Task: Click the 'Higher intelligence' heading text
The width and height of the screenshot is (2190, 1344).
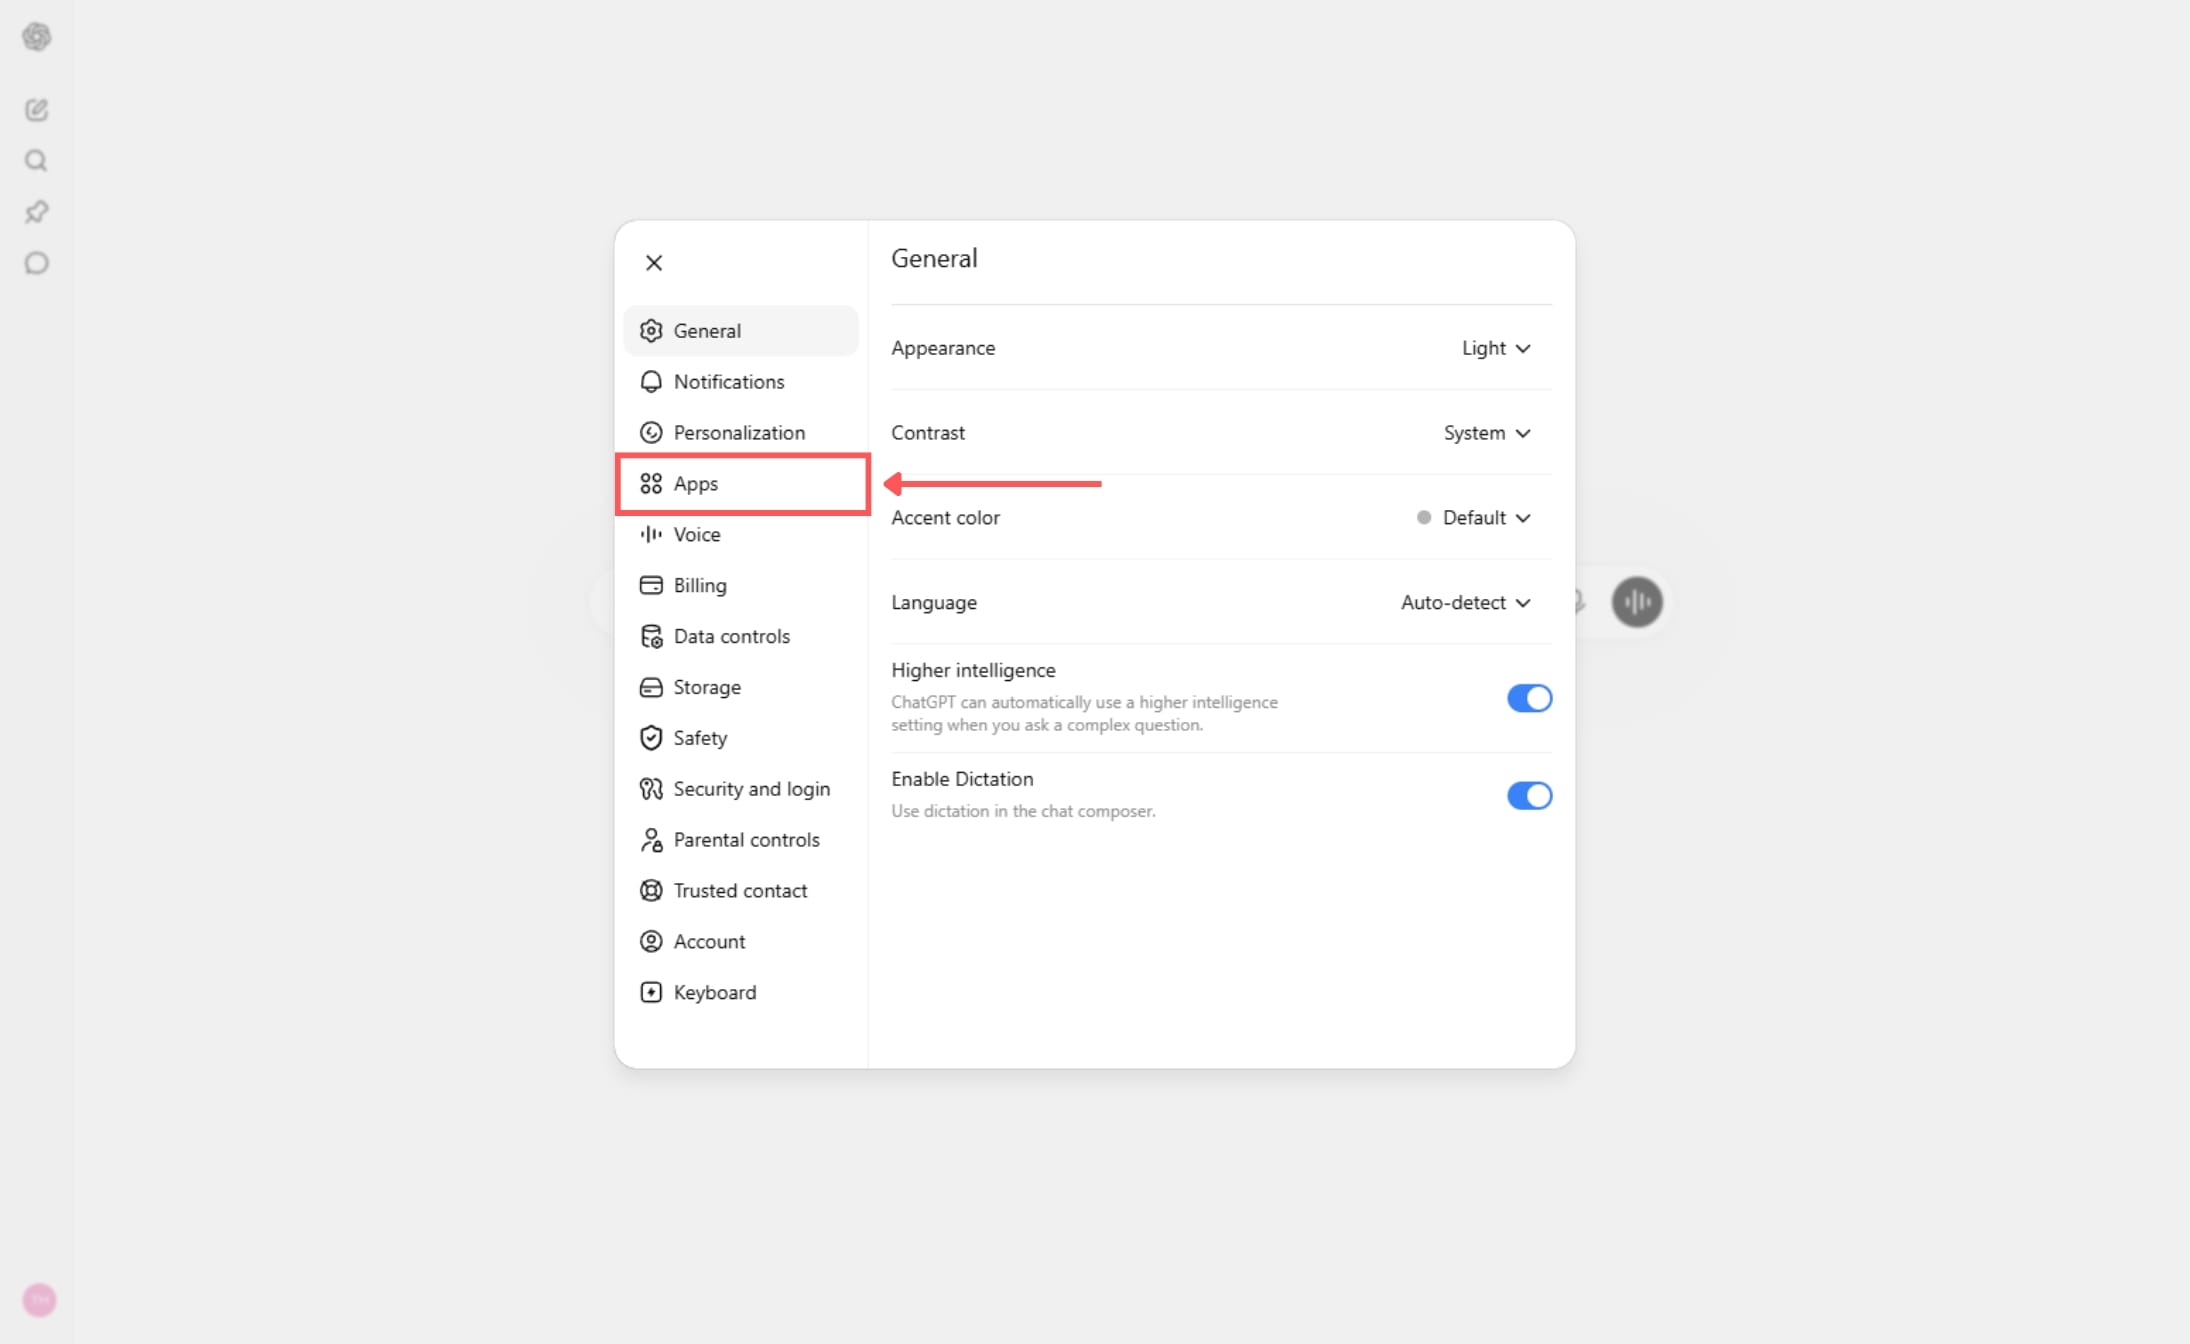Action: 973,670
